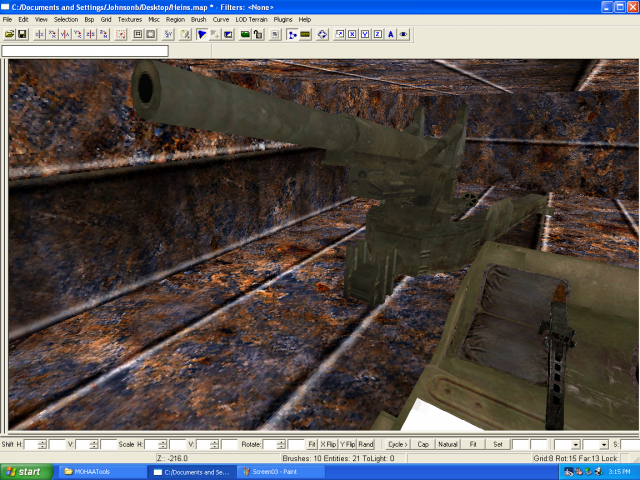Click the red dashed selection box icon
640x480 pixels.
(x=121, y=34)
